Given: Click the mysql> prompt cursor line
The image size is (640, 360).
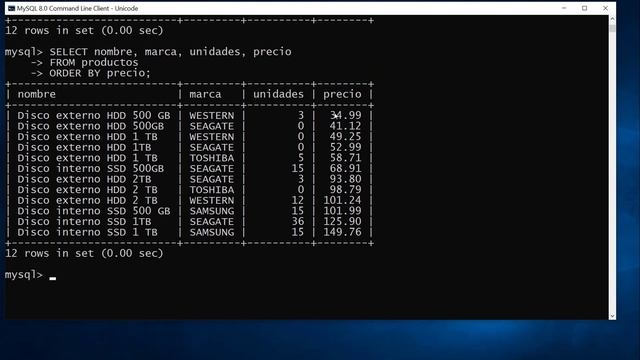Looking at the screenshot, I should pyautogui.click(x=31, y=275).
